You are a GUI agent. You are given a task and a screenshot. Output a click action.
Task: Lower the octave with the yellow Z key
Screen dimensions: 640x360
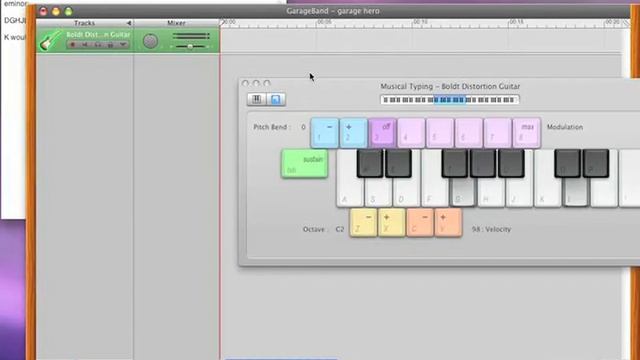coord(363,223)
